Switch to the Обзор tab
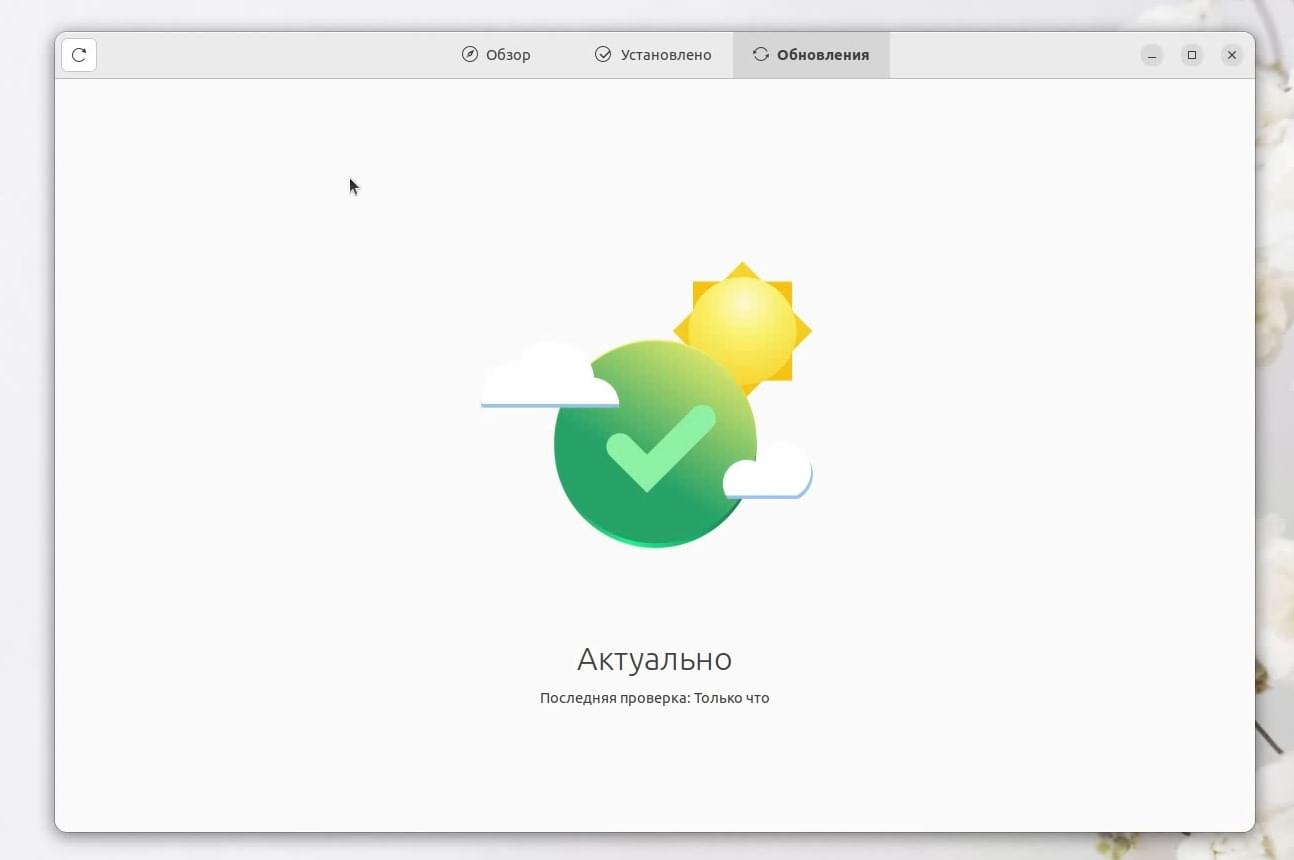The width and height of the screenshot is (1294, 860). (496, 55)
